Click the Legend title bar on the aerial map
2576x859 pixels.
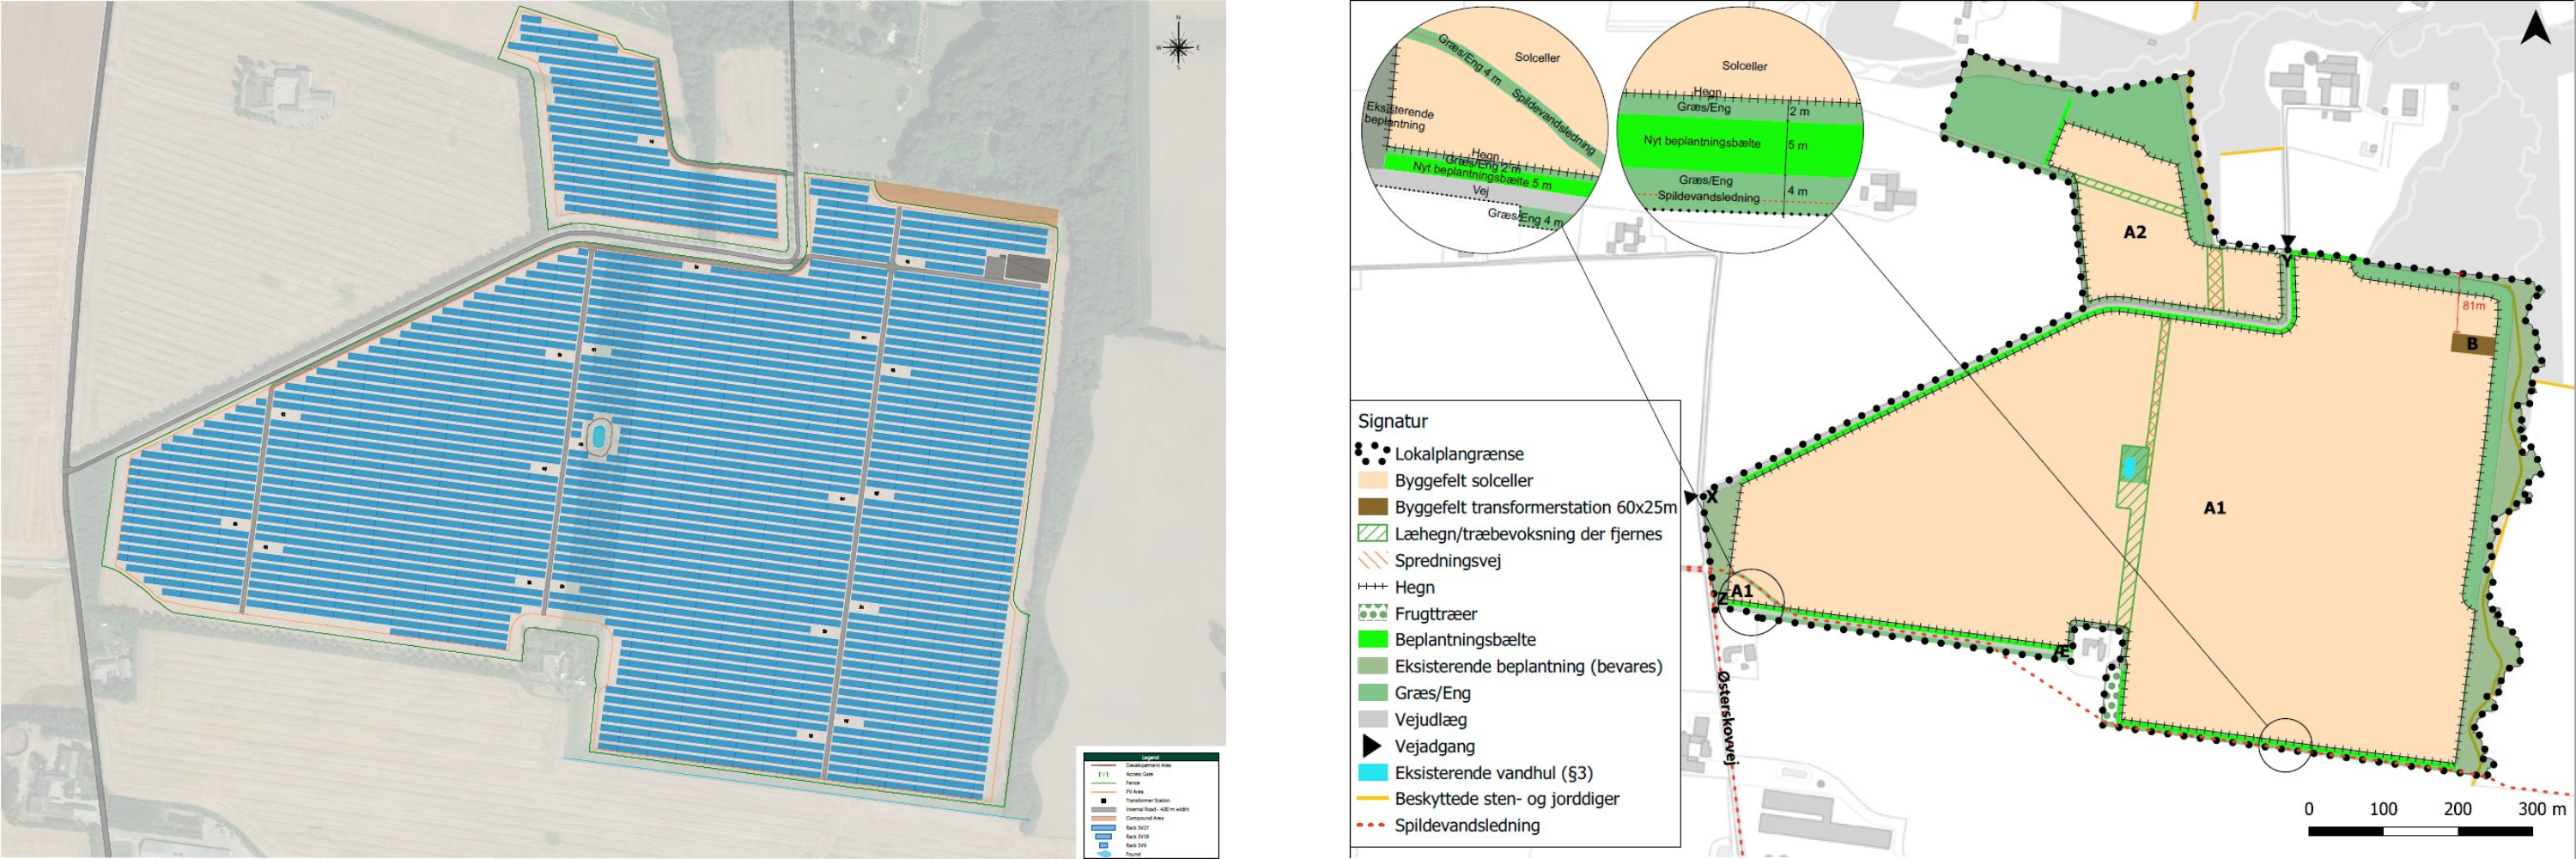coord(1151,757)
